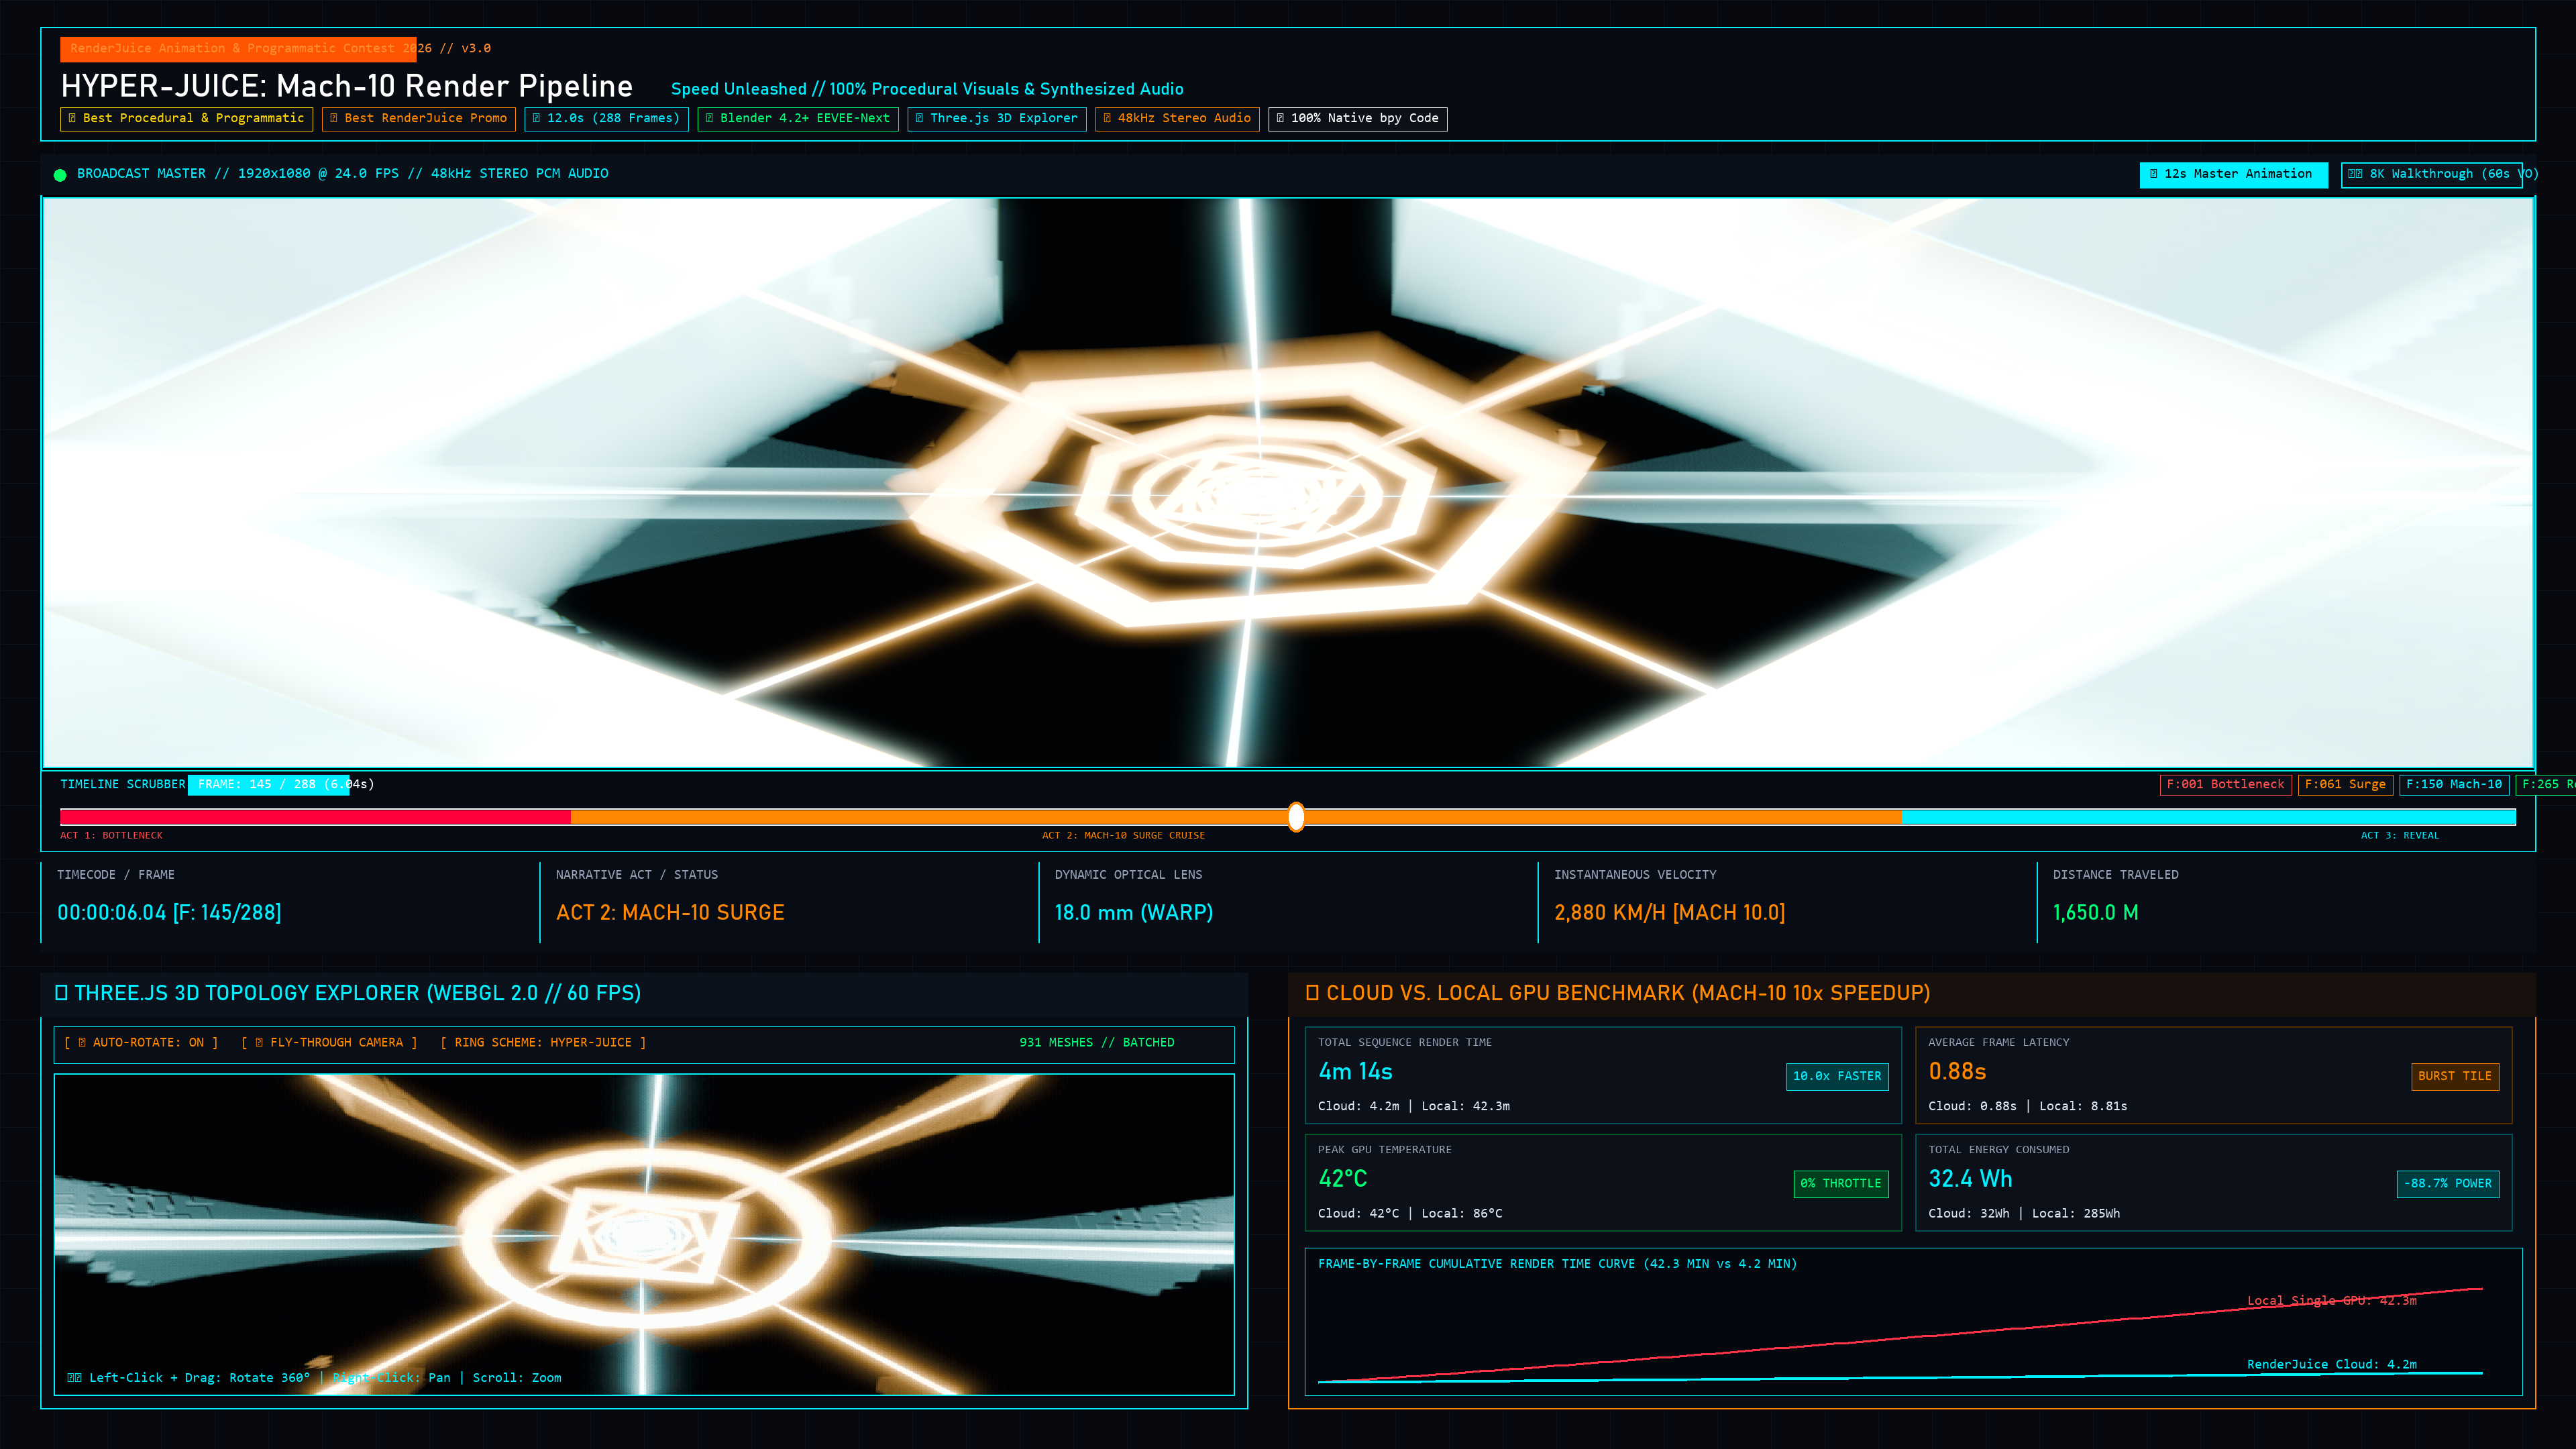Click the Best Procedural & Programmatic badge

(x=186, y=119)
